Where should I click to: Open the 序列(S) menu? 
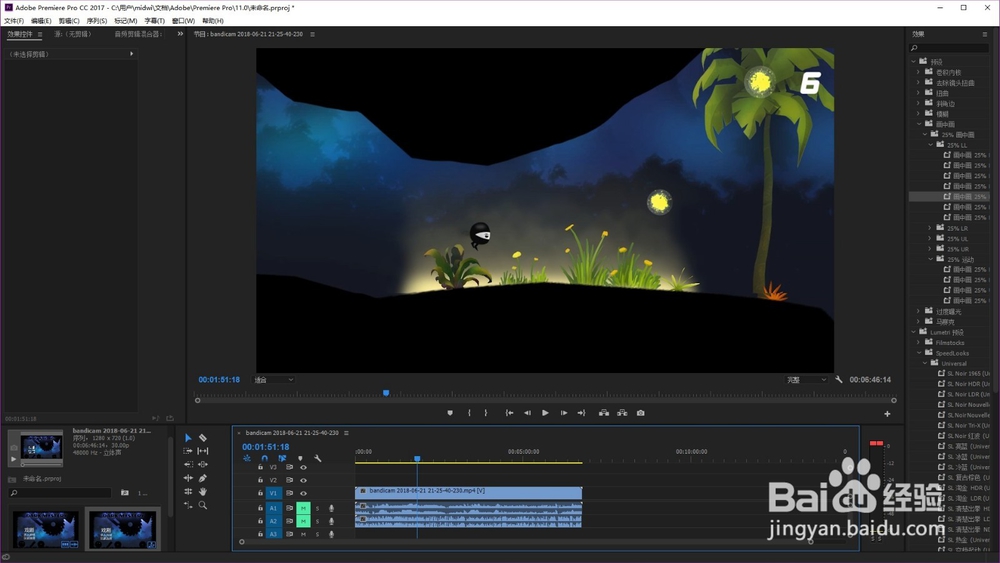point(97,21)
